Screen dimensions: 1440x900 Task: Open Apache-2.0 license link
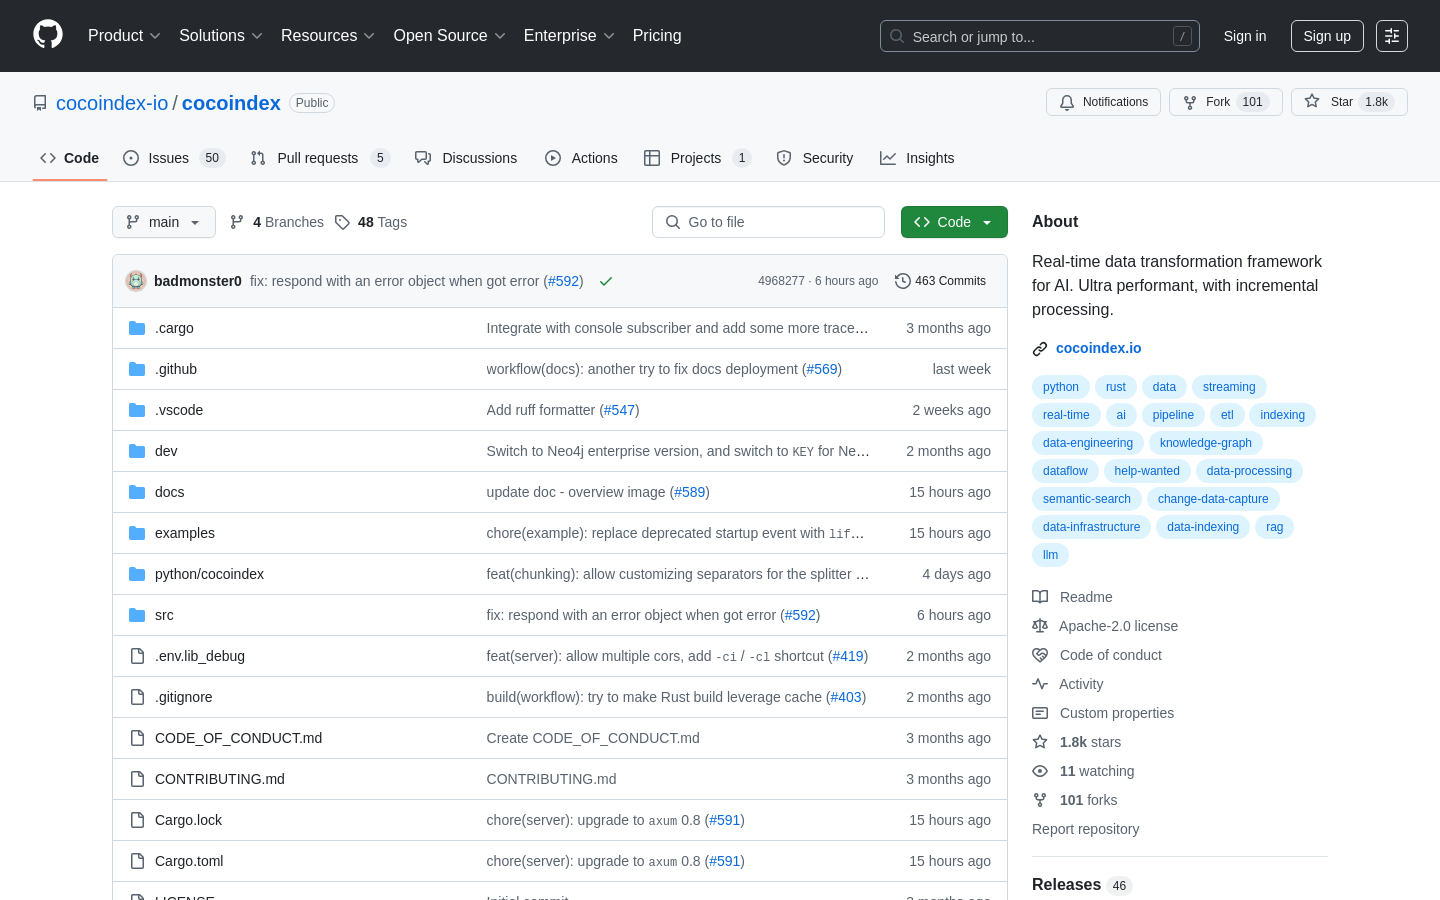pos(1105,626)
